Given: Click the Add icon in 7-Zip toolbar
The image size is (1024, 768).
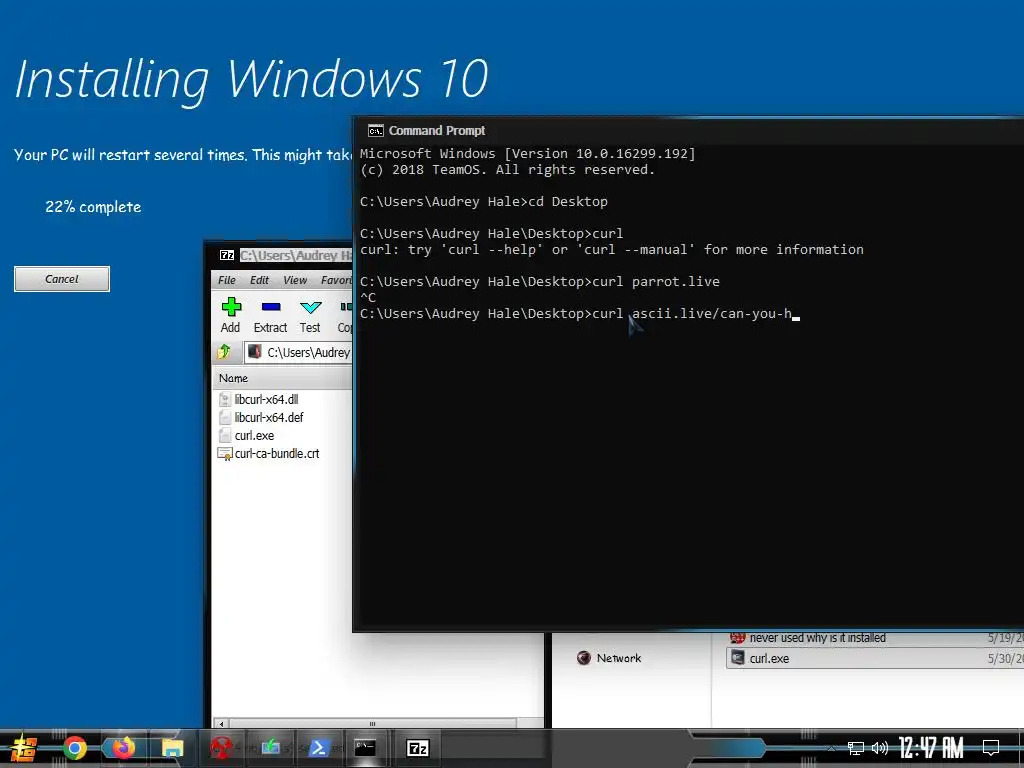Looking at the screenshot, I should [x=231, y=315].
